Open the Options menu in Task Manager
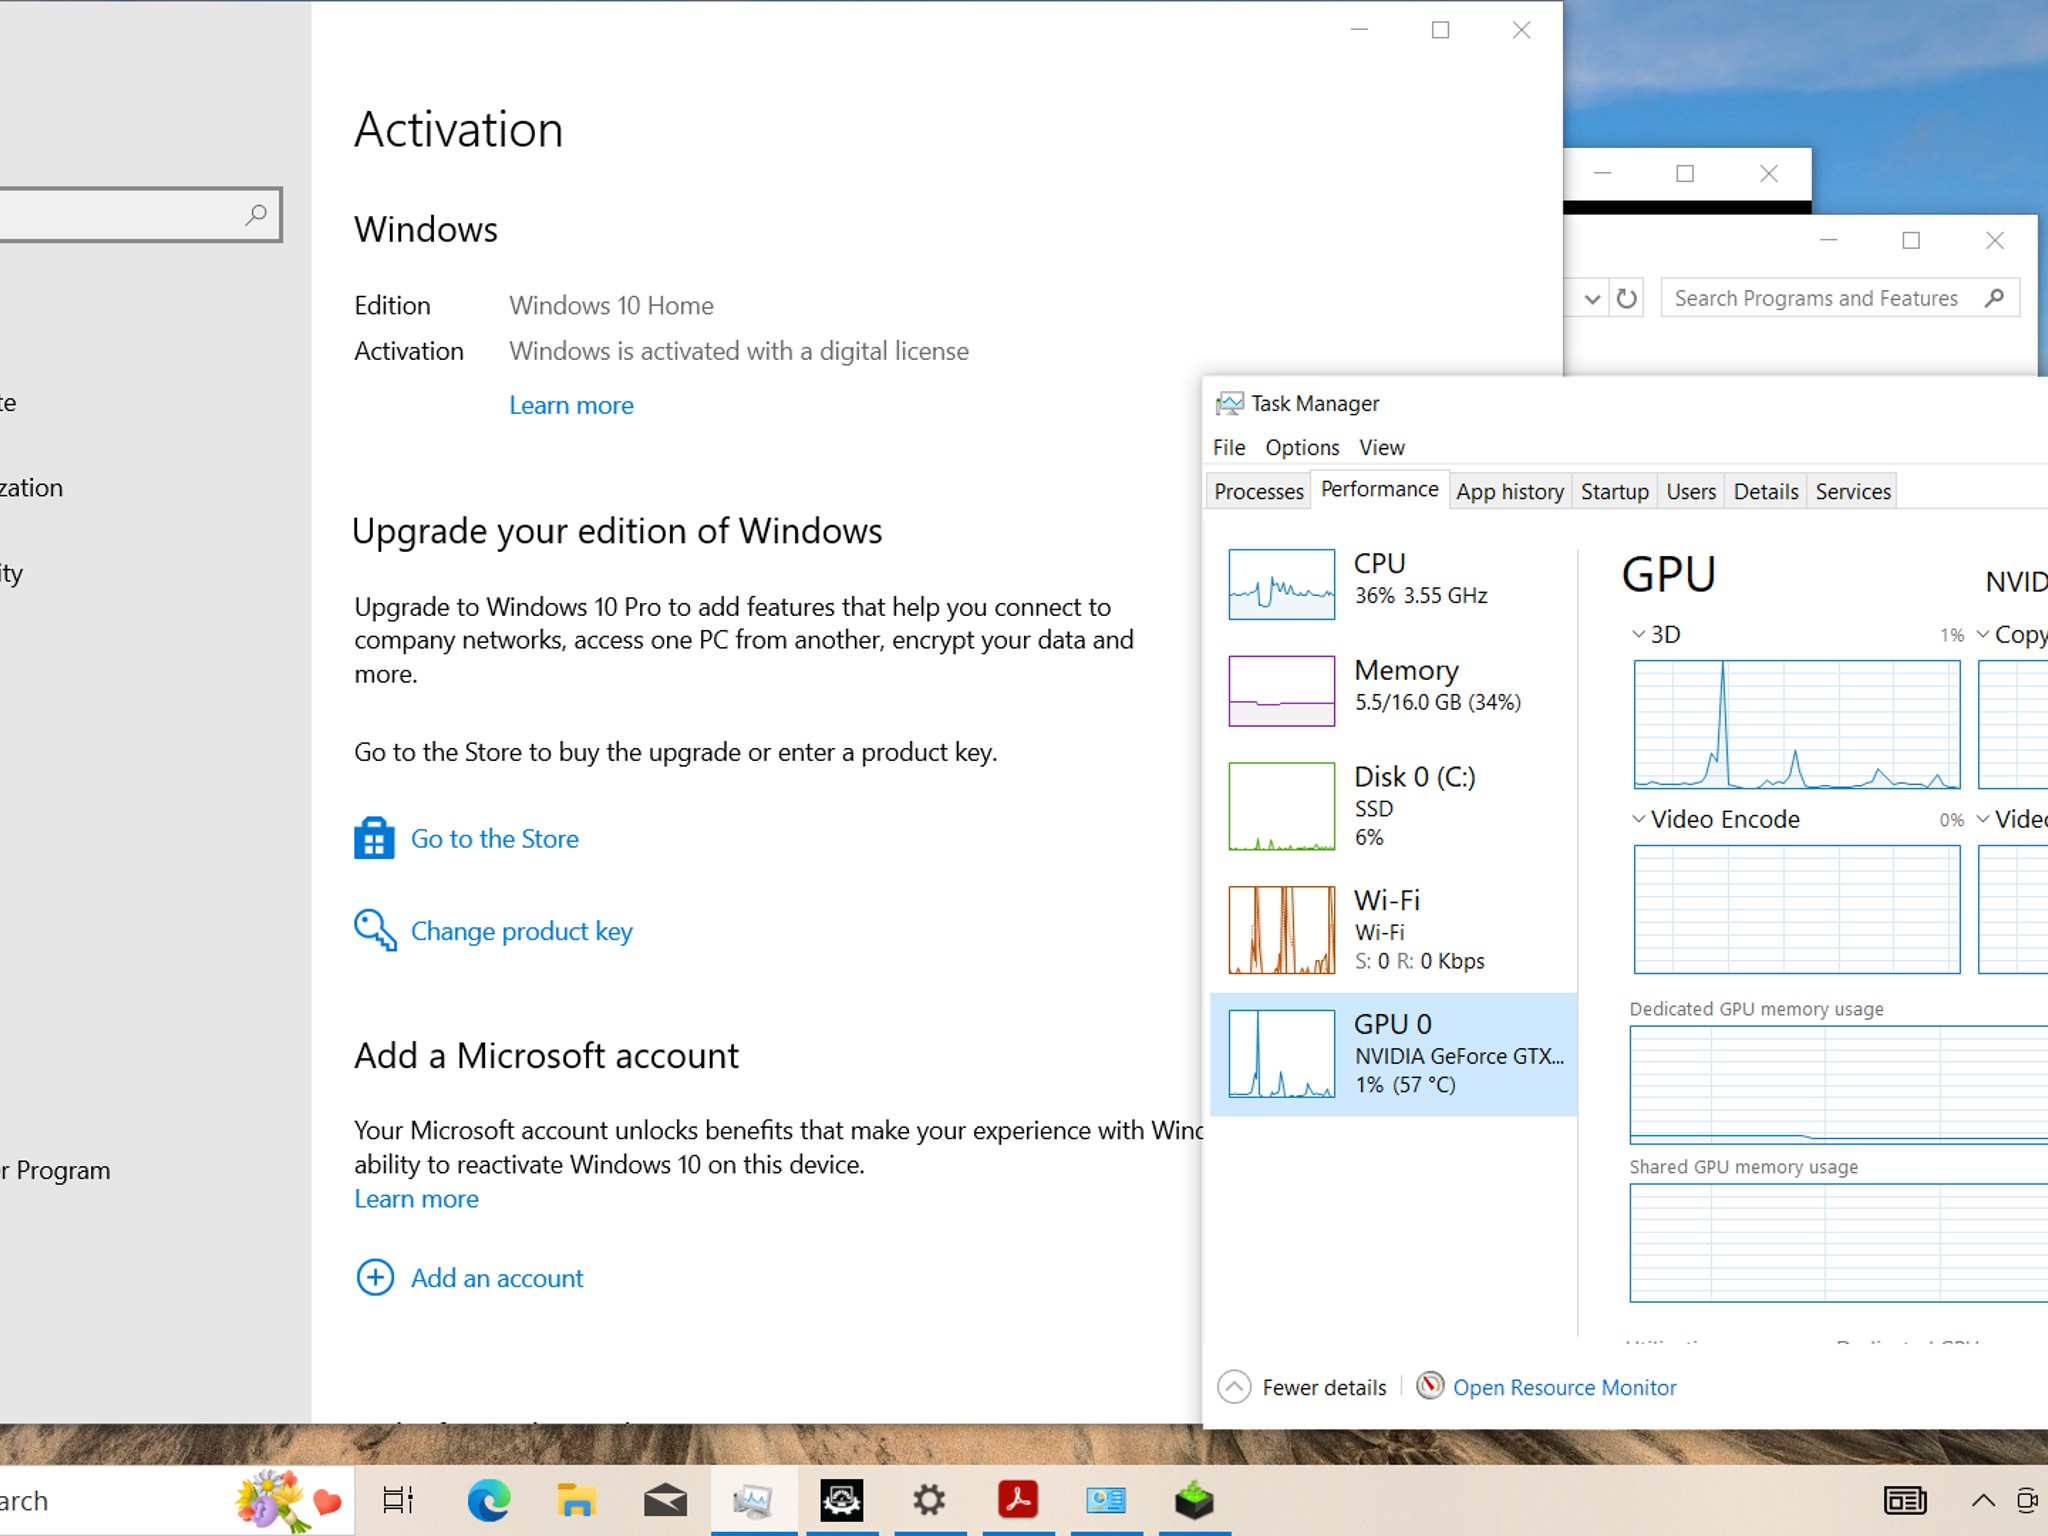This screenshot has height=1536, width=2048. [x=1302, y=447]
